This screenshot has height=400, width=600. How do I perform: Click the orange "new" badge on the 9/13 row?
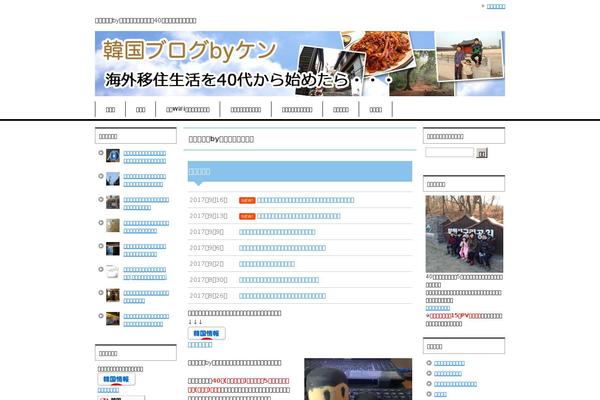pos(247,216)
